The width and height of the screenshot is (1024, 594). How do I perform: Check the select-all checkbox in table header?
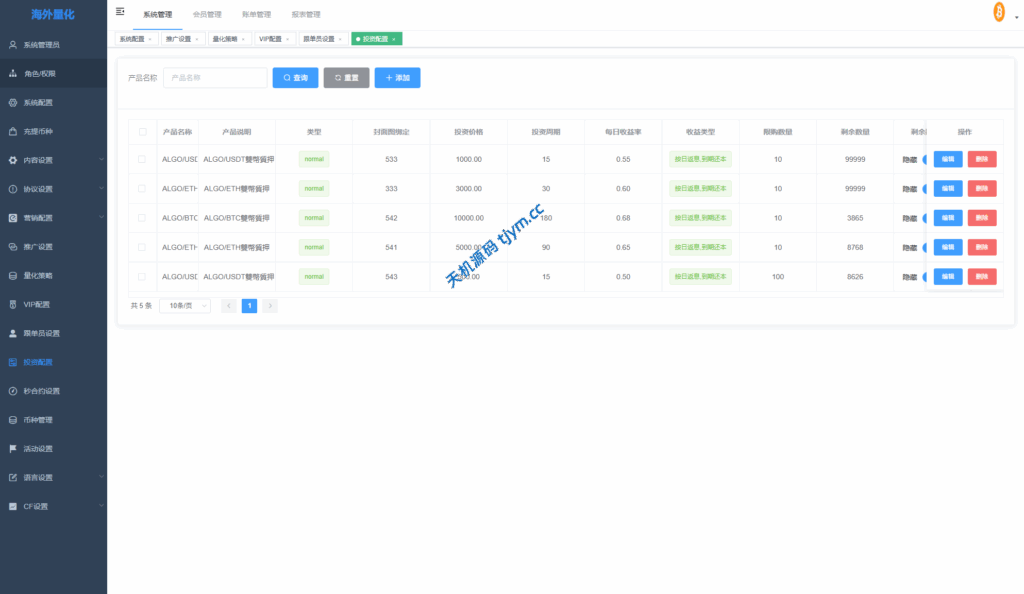click(142, 132)
